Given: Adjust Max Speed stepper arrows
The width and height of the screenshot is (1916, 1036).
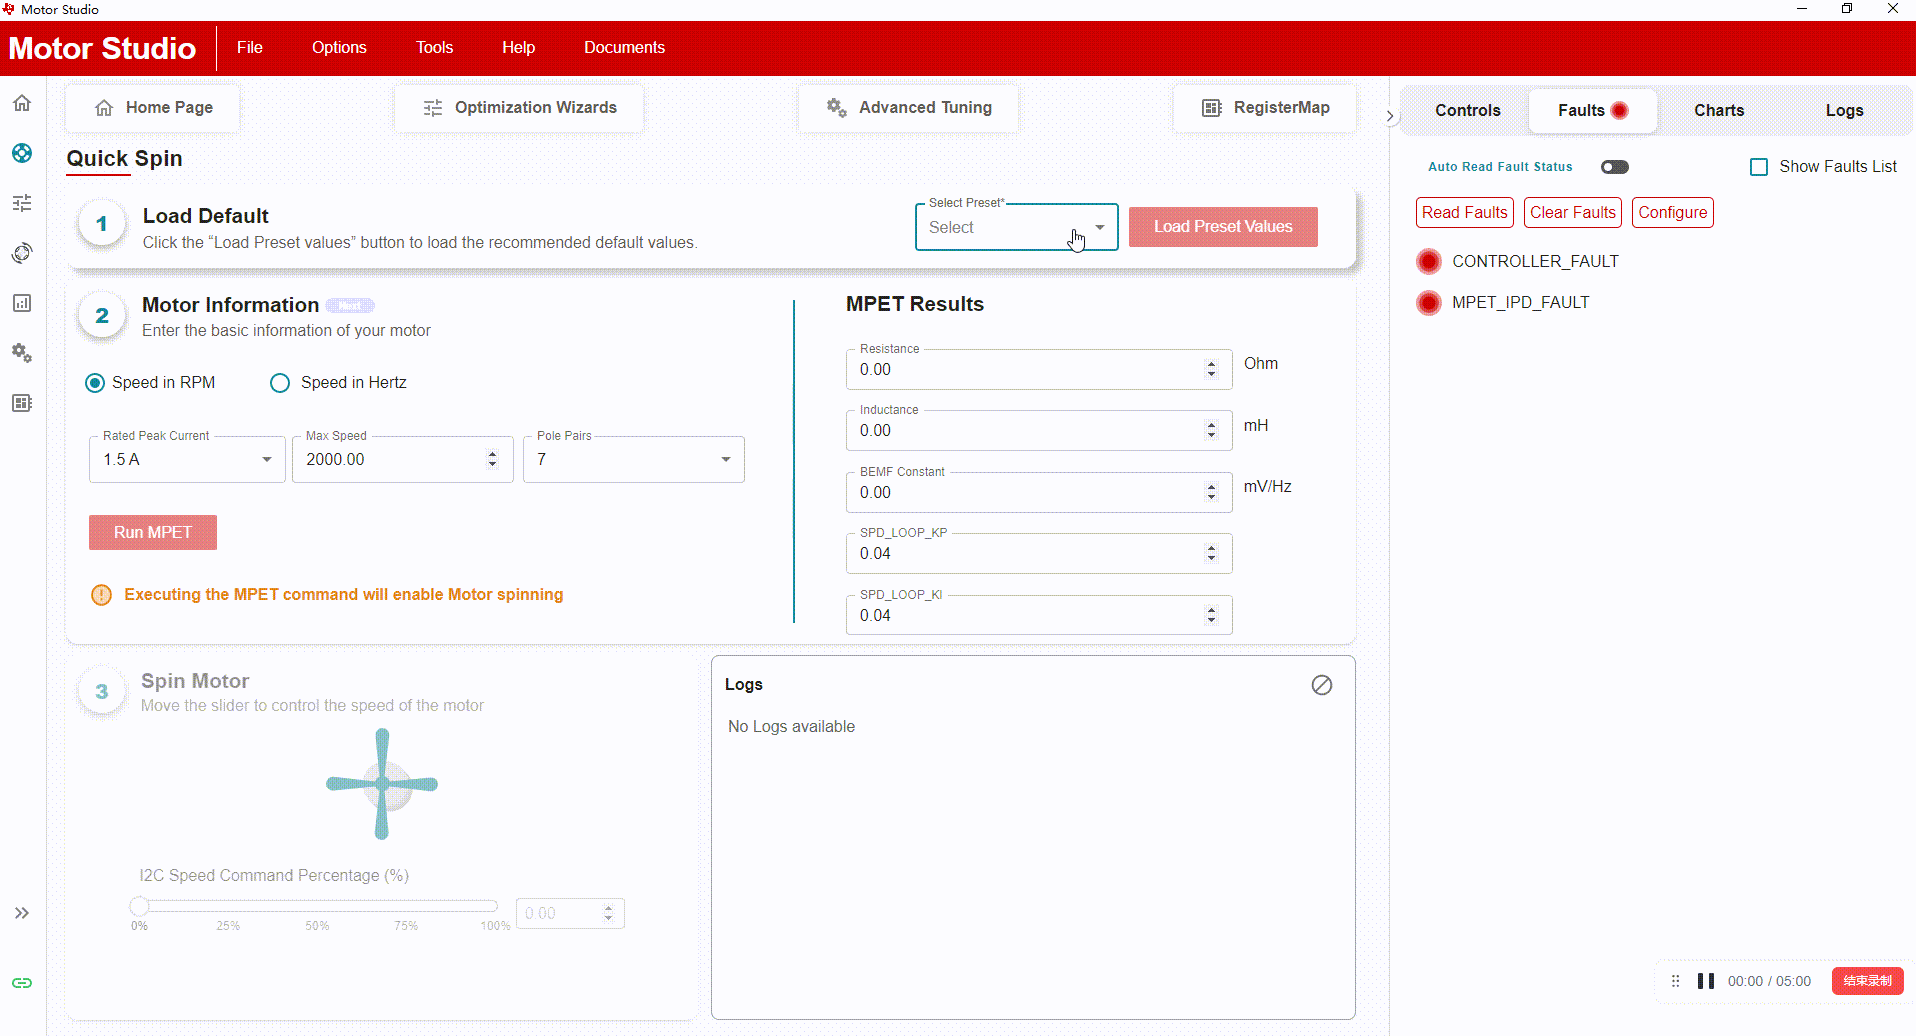Looking at the screenshot, I should pyautogui.click(x=492, y=459).
